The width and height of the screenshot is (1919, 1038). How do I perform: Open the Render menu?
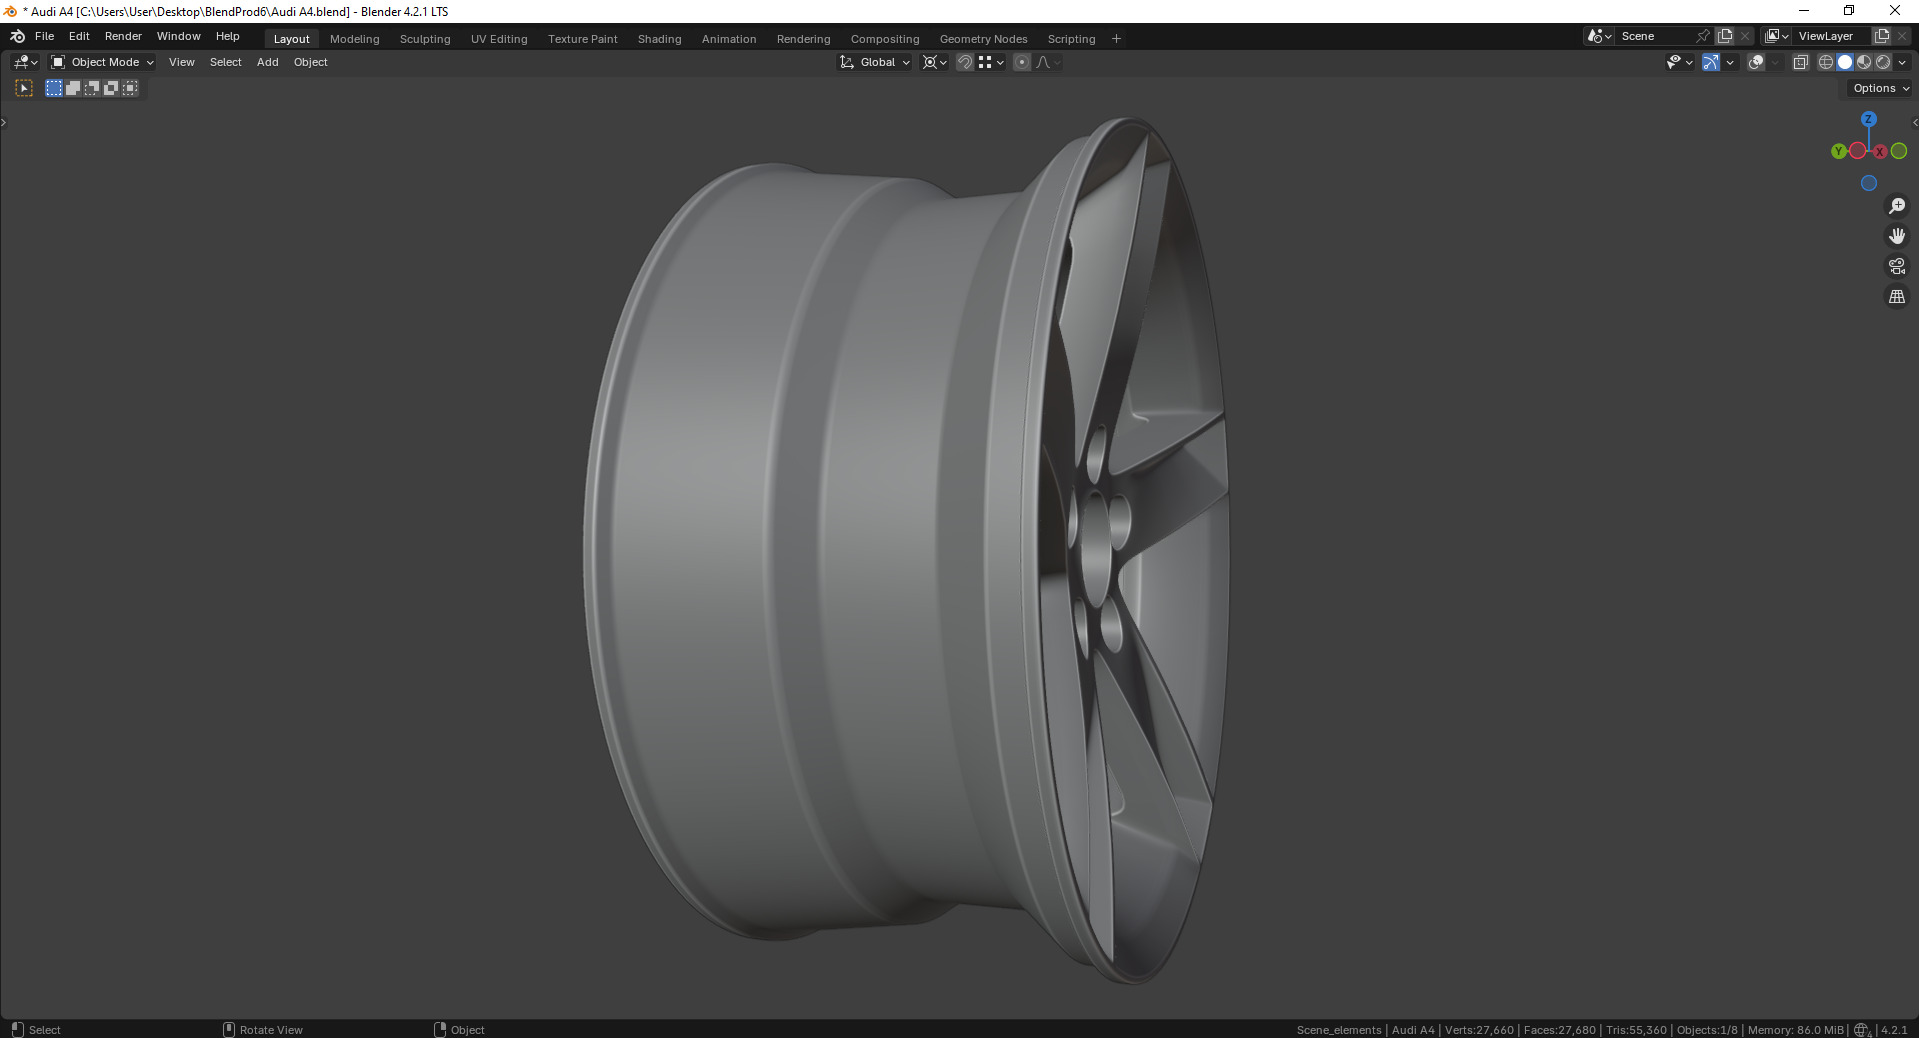pos(123,36)
